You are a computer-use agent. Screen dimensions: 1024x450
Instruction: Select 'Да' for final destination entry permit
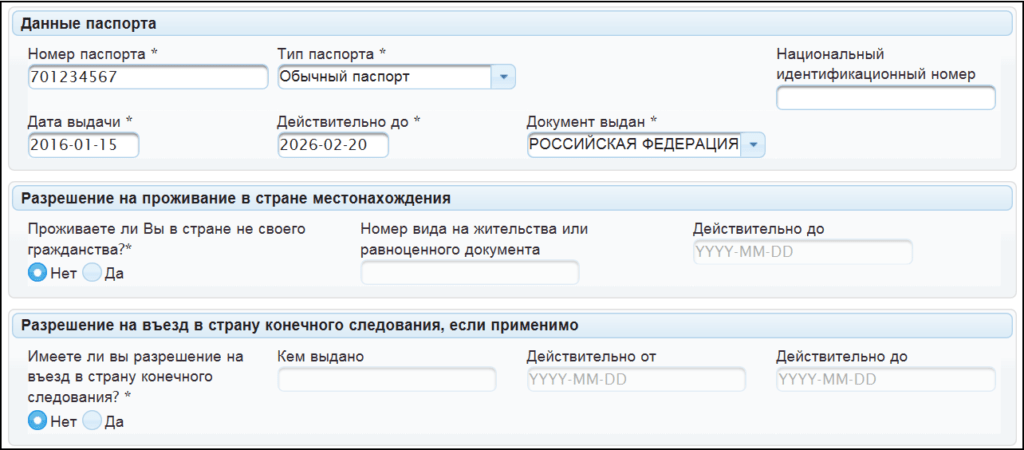pos(92,421)
